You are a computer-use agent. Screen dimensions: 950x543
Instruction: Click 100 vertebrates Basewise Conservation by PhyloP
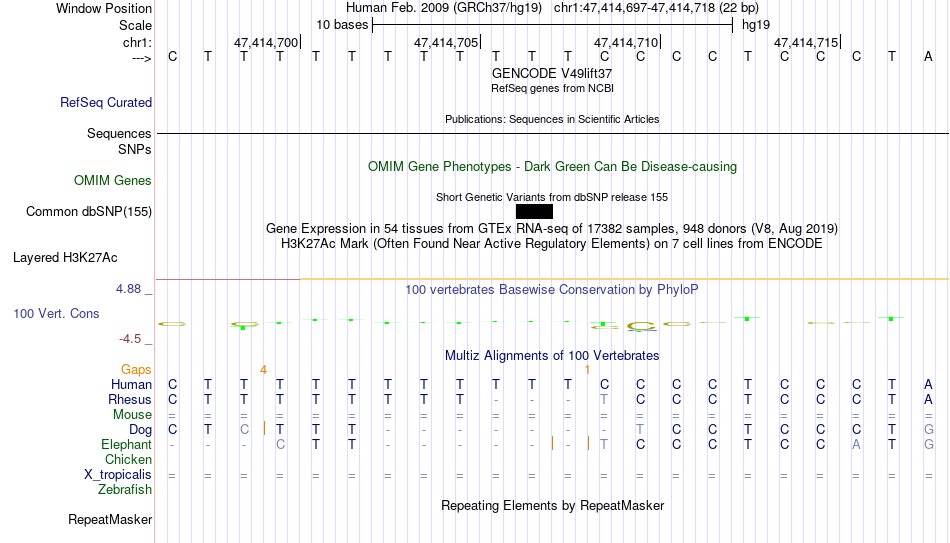click(x=551, y=290)
